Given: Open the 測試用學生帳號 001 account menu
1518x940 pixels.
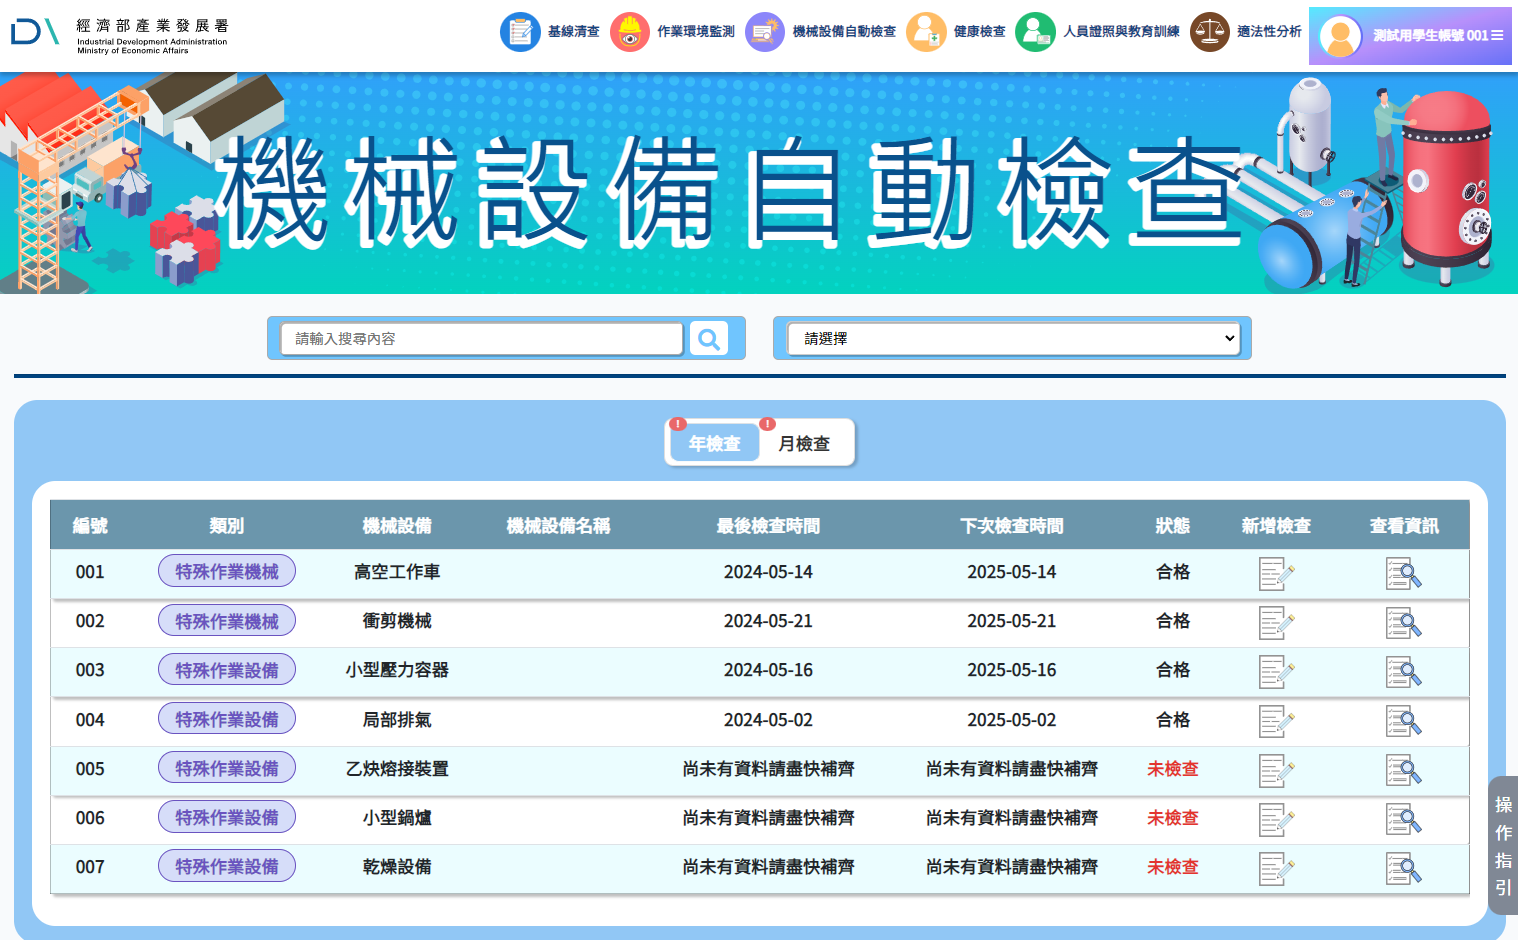Looking at the screenshot, I should point(1410,36).
